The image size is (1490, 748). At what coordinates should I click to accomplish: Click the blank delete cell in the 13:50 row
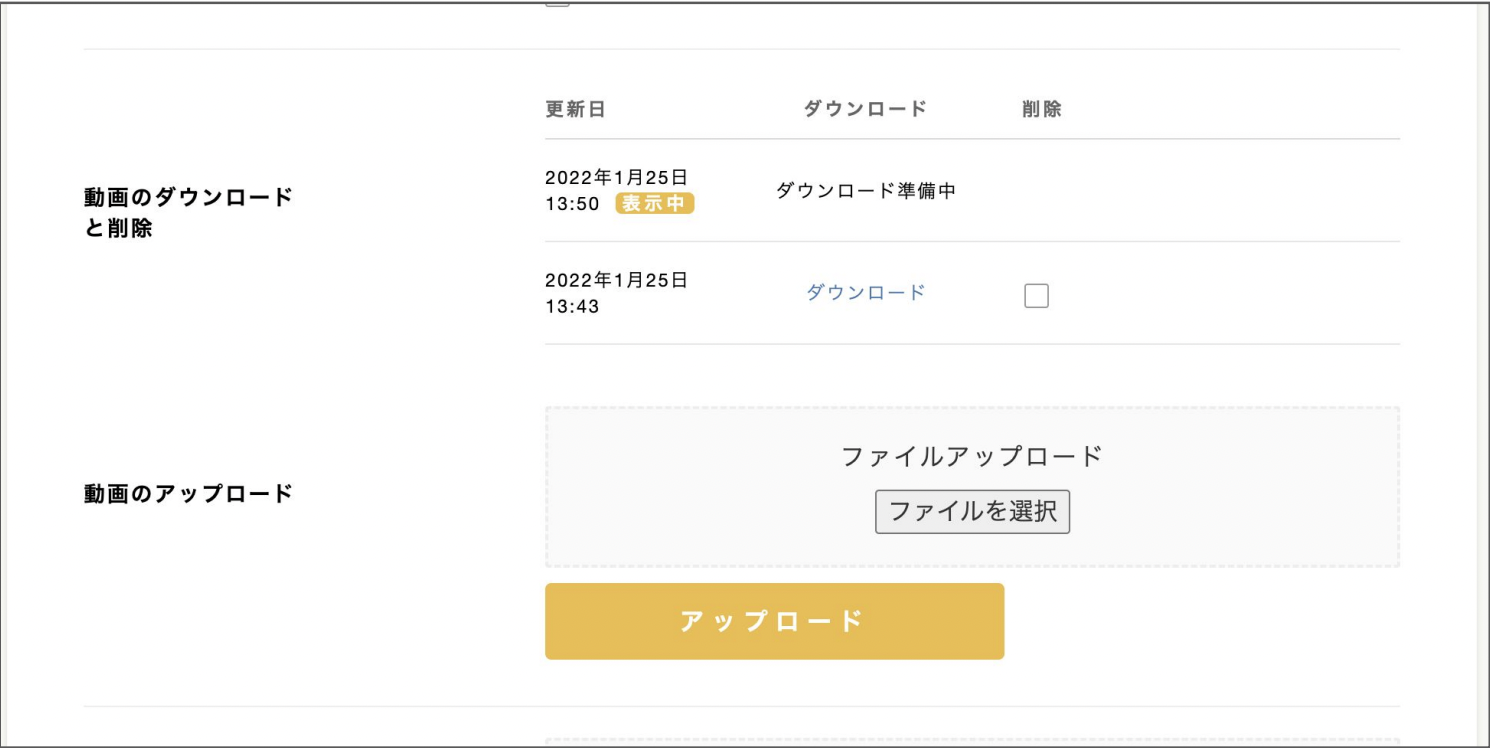(1040, 190)
